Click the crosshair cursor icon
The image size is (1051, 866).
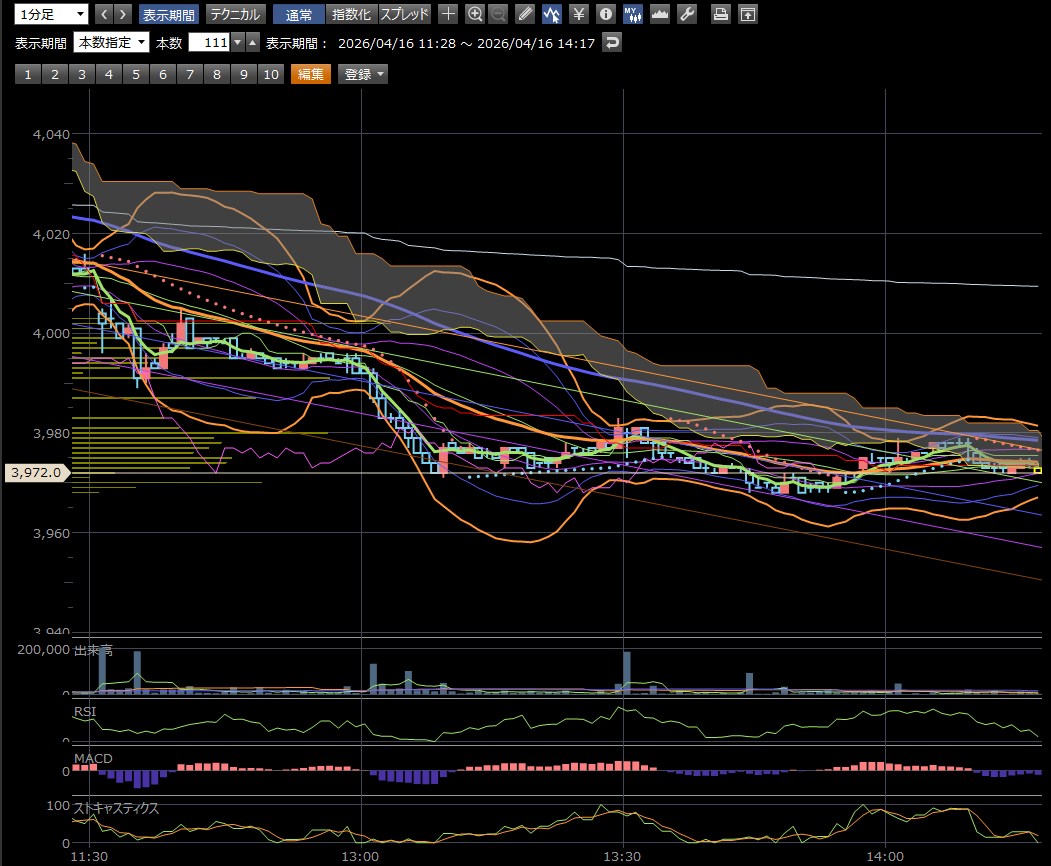click(x=448, y=14)
